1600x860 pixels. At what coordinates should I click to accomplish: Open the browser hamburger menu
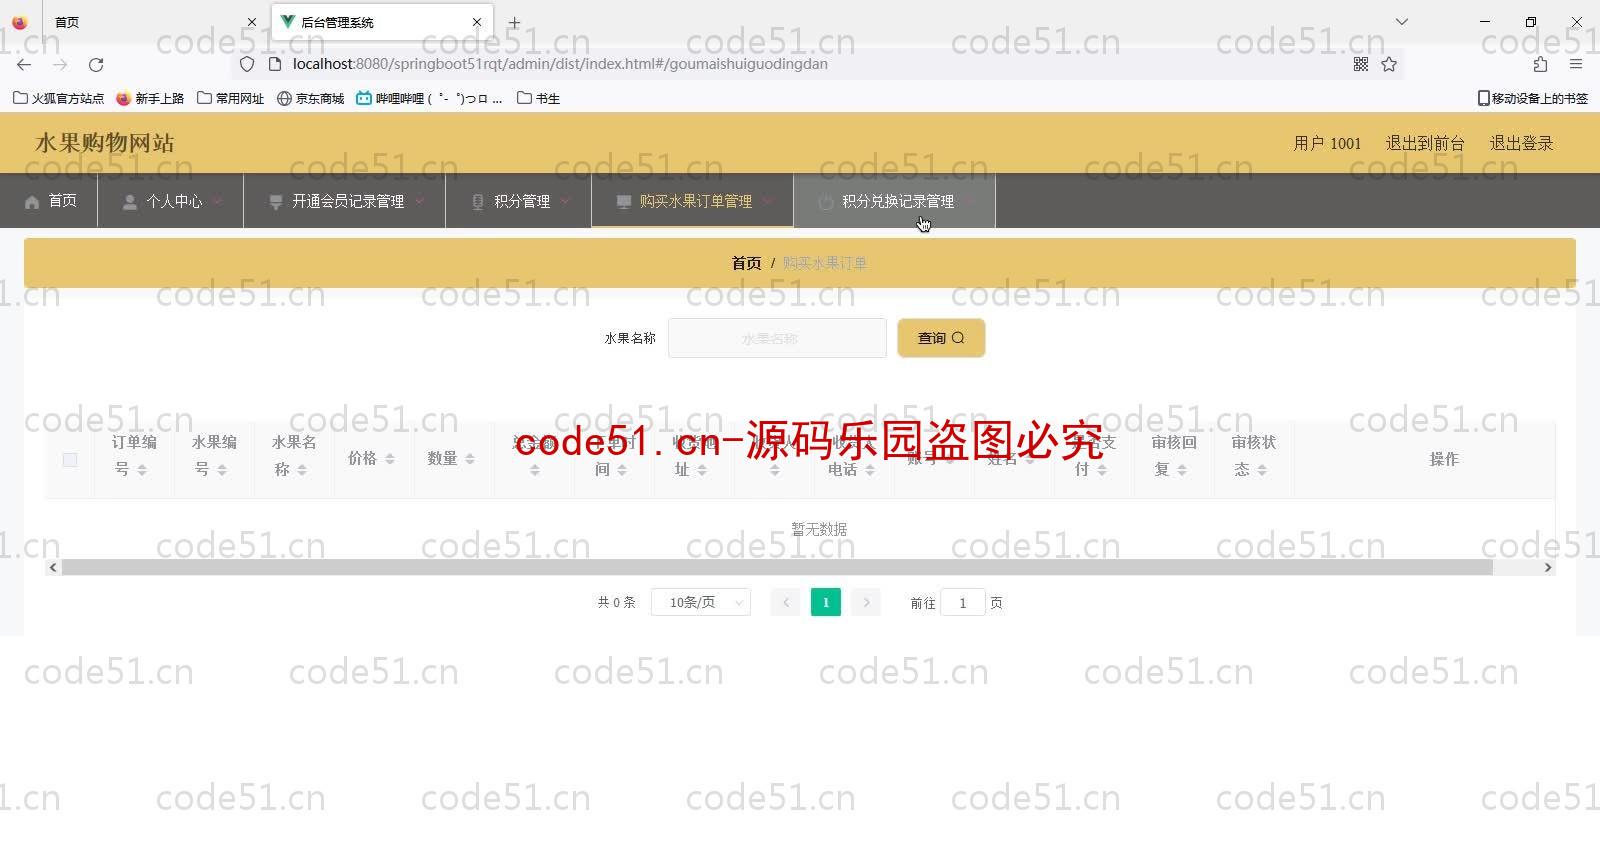click(1576, 64)
